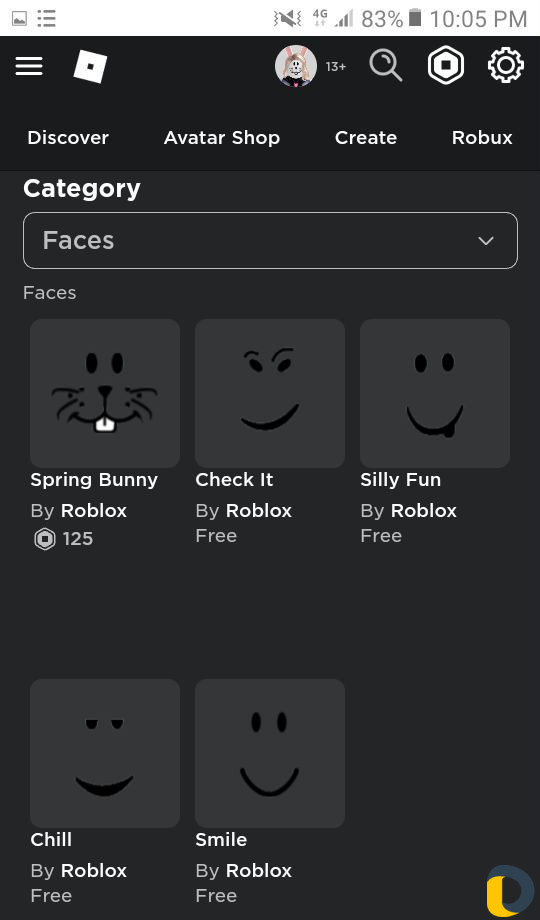Switch to the Avatar Shop tab
This screenshot has width=540, height=920.
[222, 138]
